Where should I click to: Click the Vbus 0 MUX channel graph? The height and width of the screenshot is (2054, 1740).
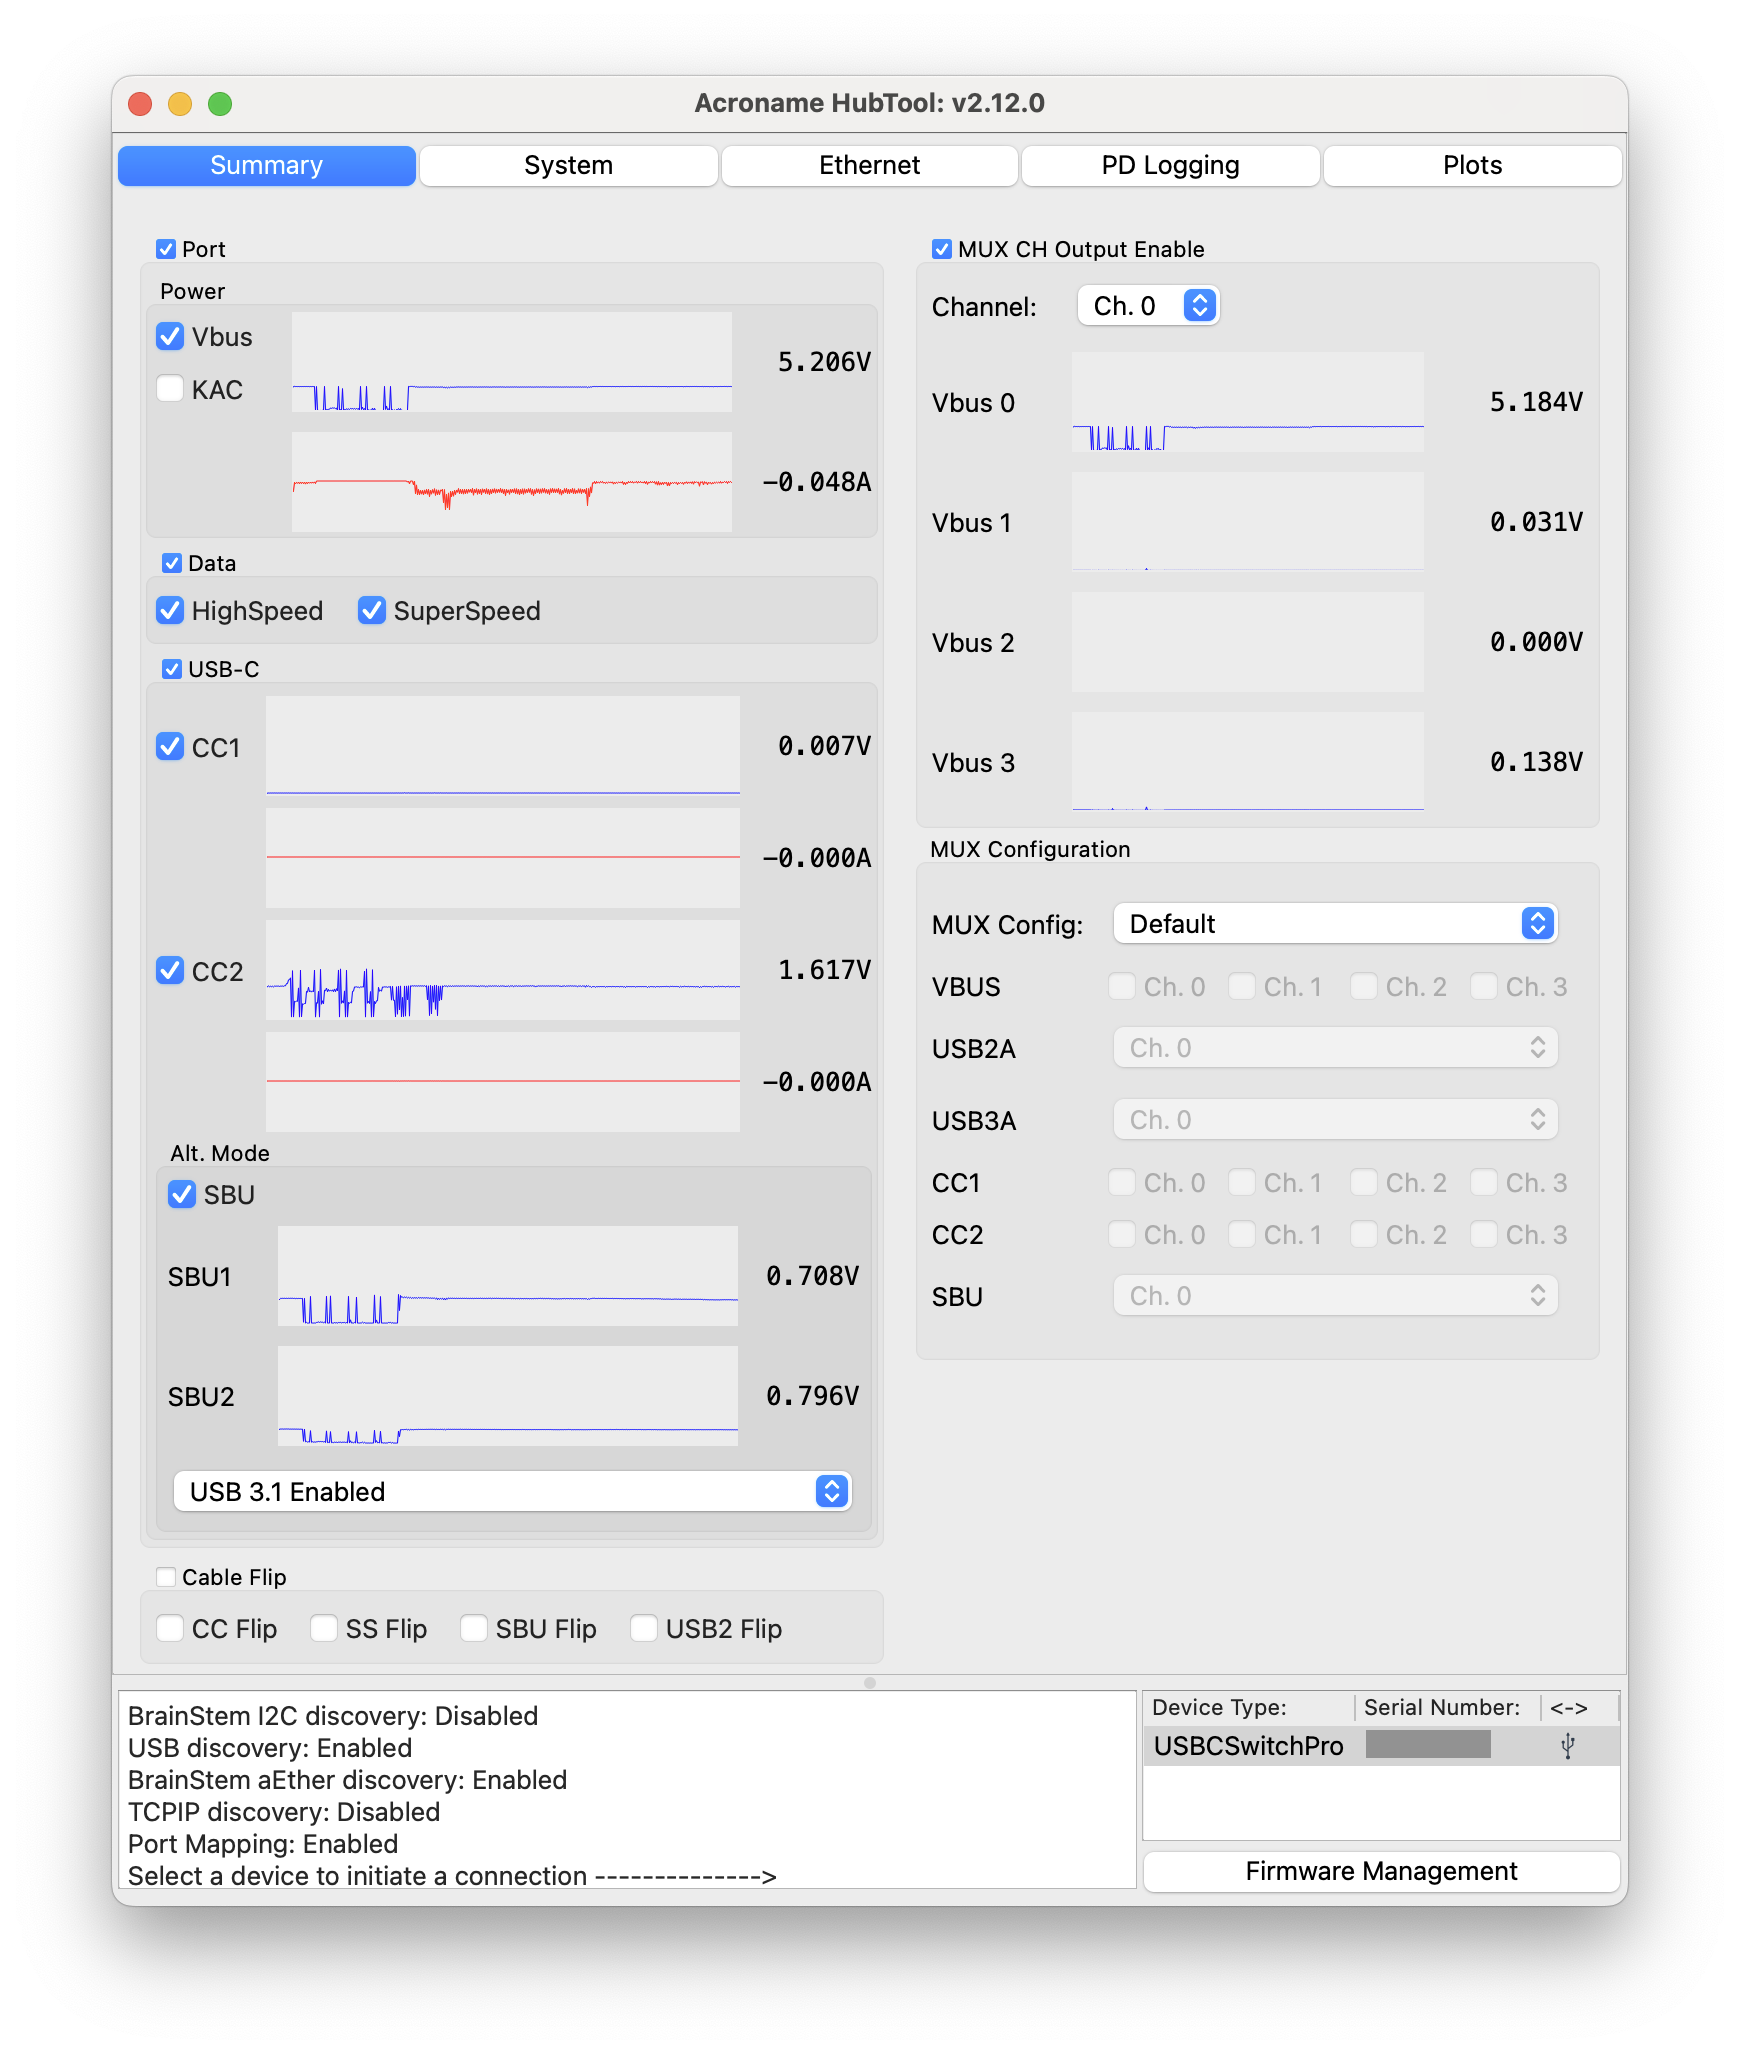click(x=1247, y=402)
